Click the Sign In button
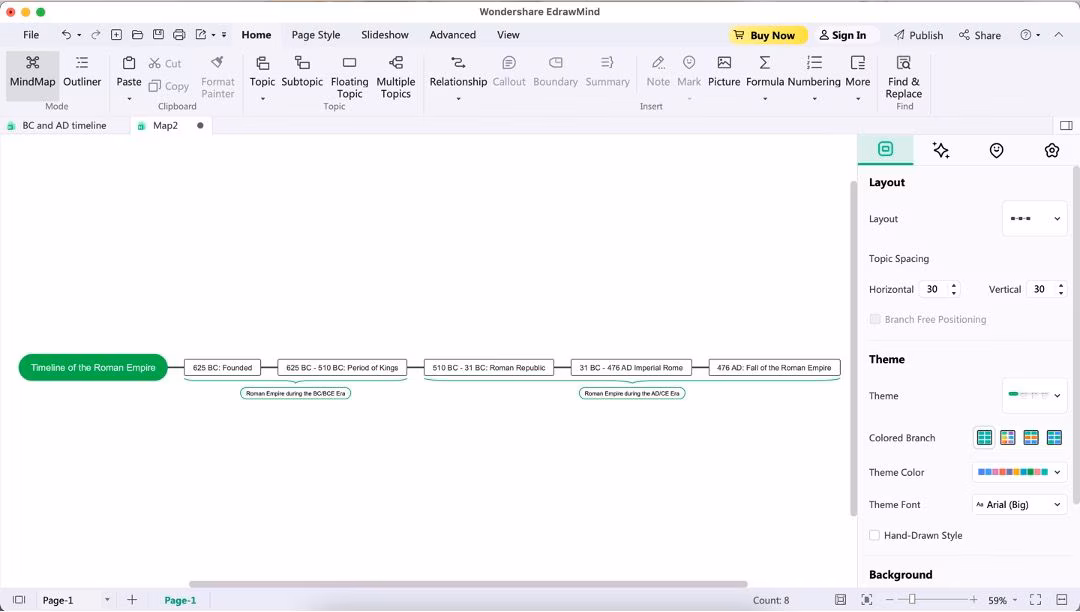Viewport: 1080px width, 612px height. (842, 35)
